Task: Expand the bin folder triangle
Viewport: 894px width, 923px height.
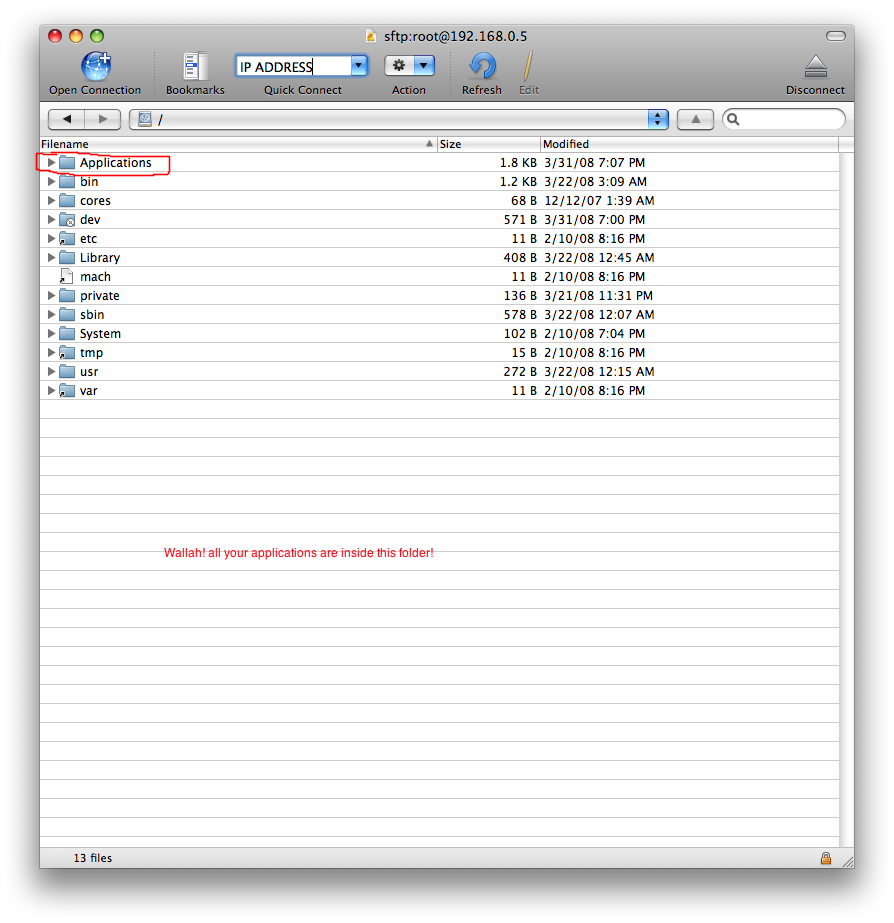Action: pos(51,181)
